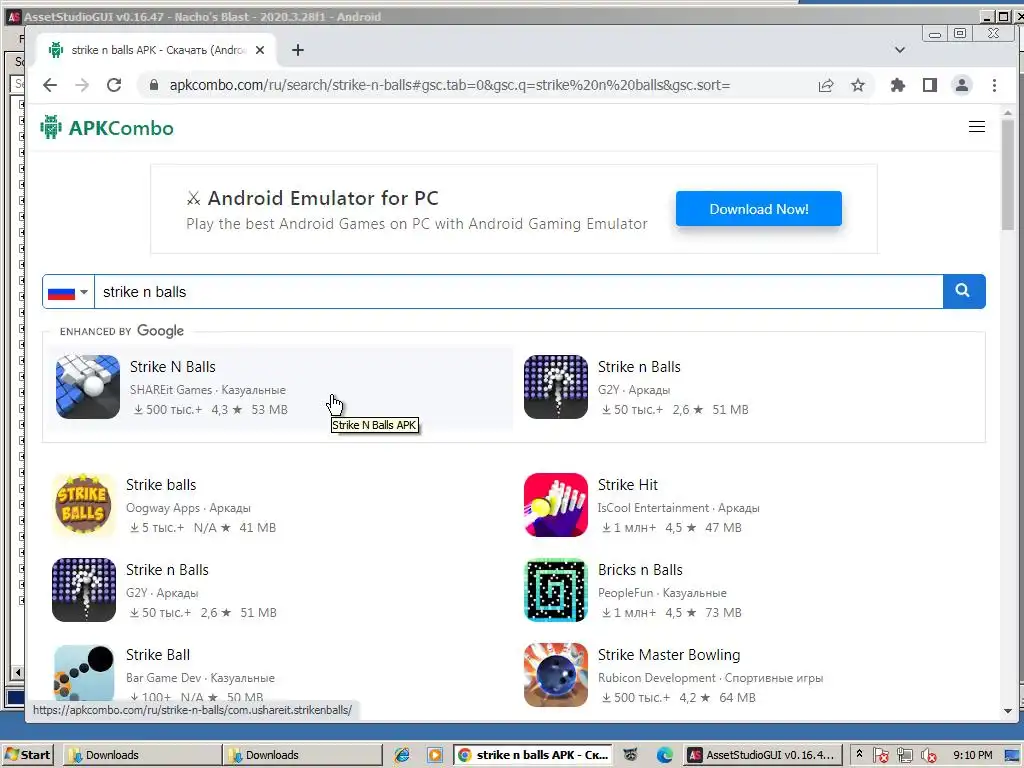Click the blue search magnifier button
This screenshot has width=1024, height=768.
click(963, 291)
